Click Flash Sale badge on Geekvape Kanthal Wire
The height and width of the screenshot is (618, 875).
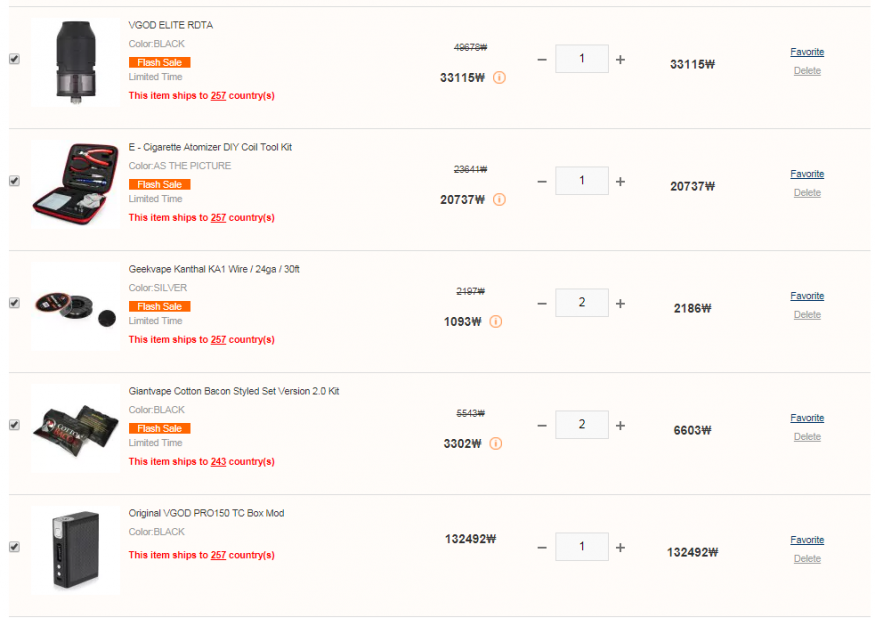point(159,306)
